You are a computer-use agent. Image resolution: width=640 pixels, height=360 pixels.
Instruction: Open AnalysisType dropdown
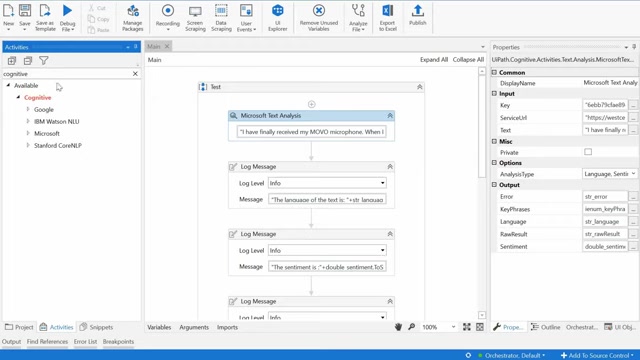point(633,174)
